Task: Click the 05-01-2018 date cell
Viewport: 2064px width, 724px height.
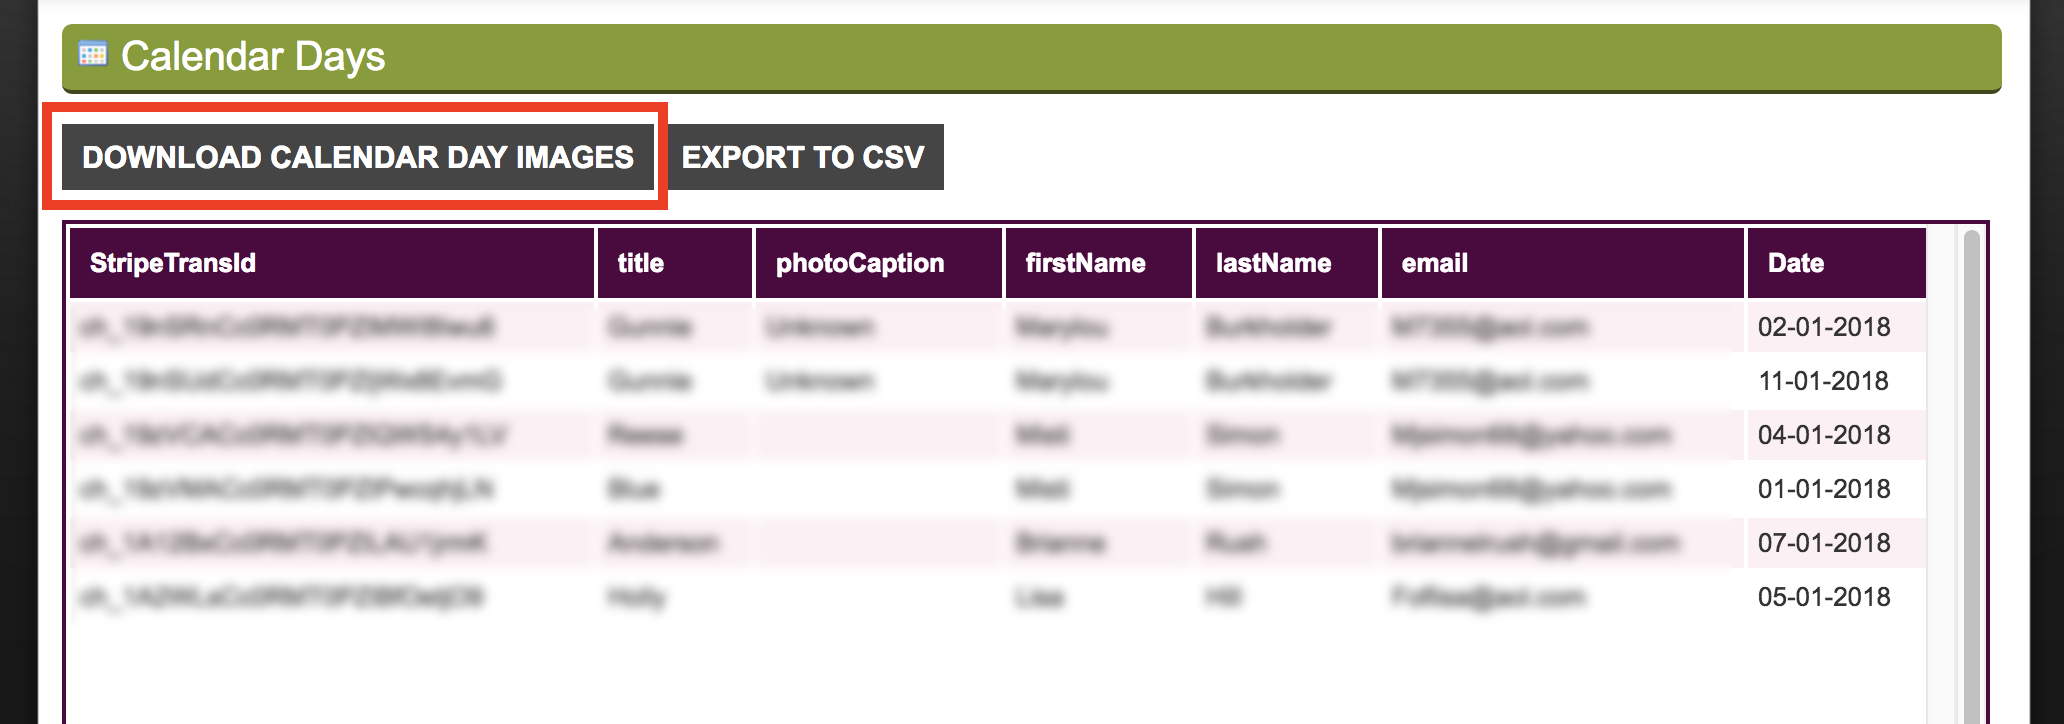Action: (1824, 597)
